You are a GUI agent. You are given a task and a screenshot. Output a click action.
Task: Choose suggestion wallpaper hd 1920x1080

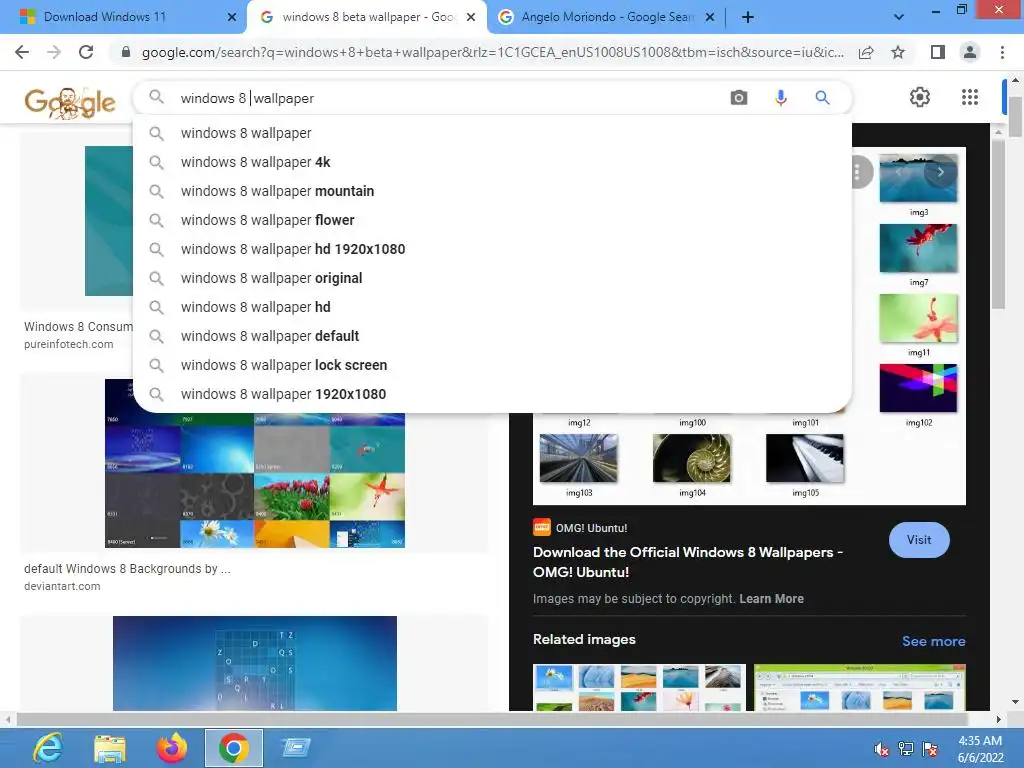pyautogui.click(x=492, y=249)
